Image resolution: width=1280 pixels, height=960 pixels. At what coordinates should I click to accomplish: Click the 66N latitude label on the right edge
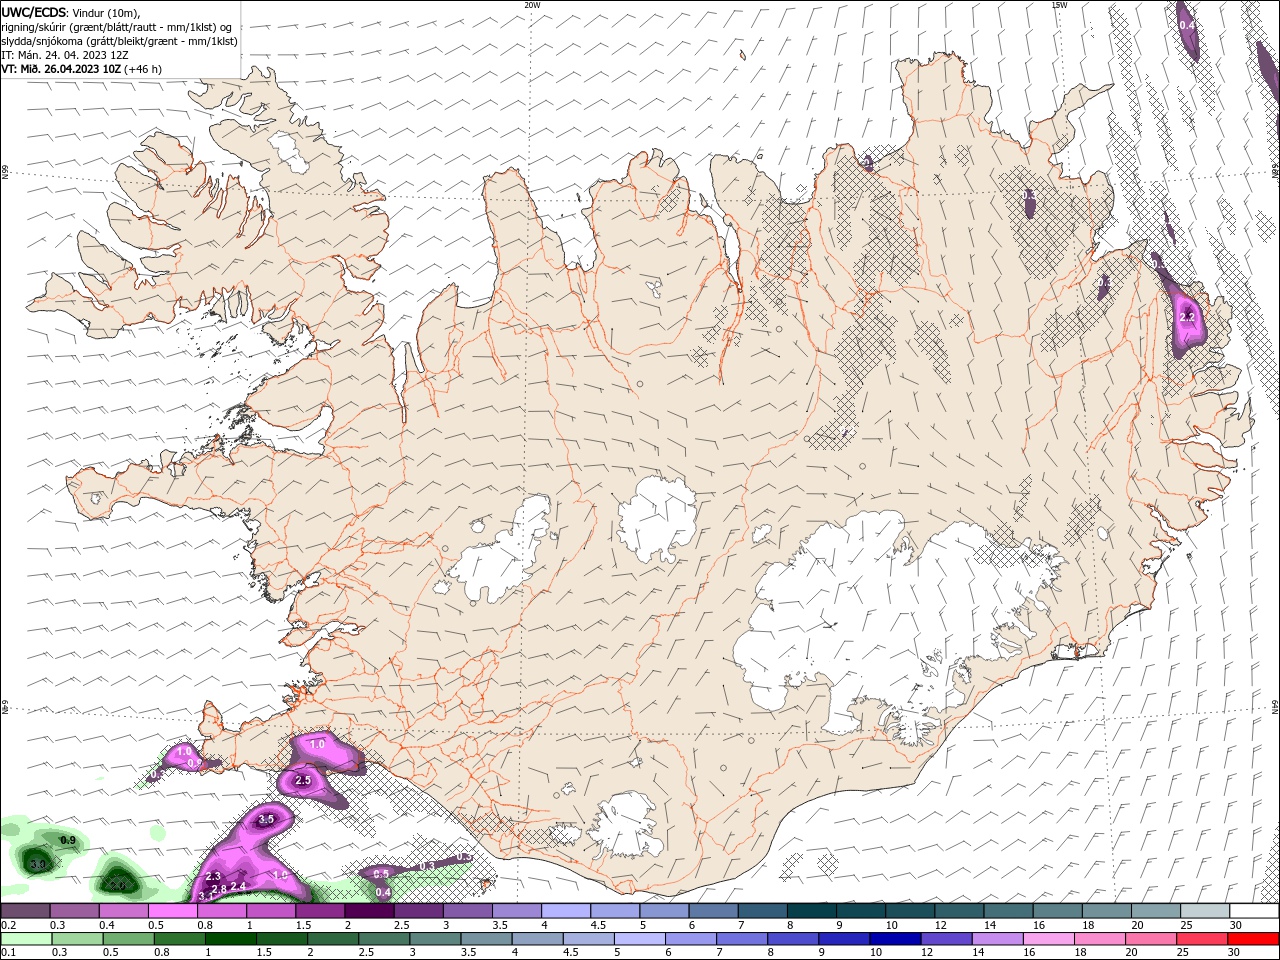[x=1275, y=172]
